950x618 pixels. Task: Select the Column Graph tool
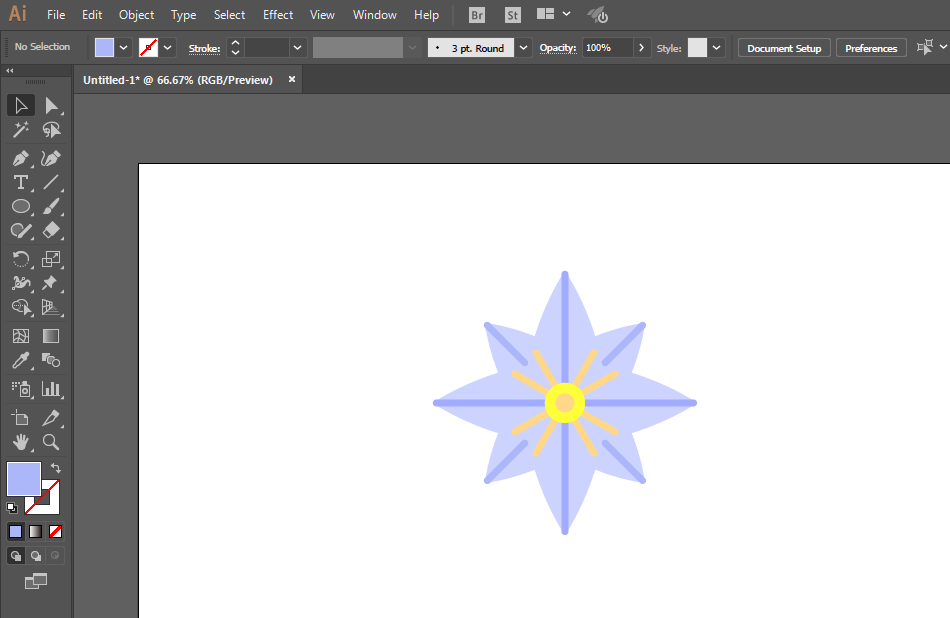[x=51, y=389]
